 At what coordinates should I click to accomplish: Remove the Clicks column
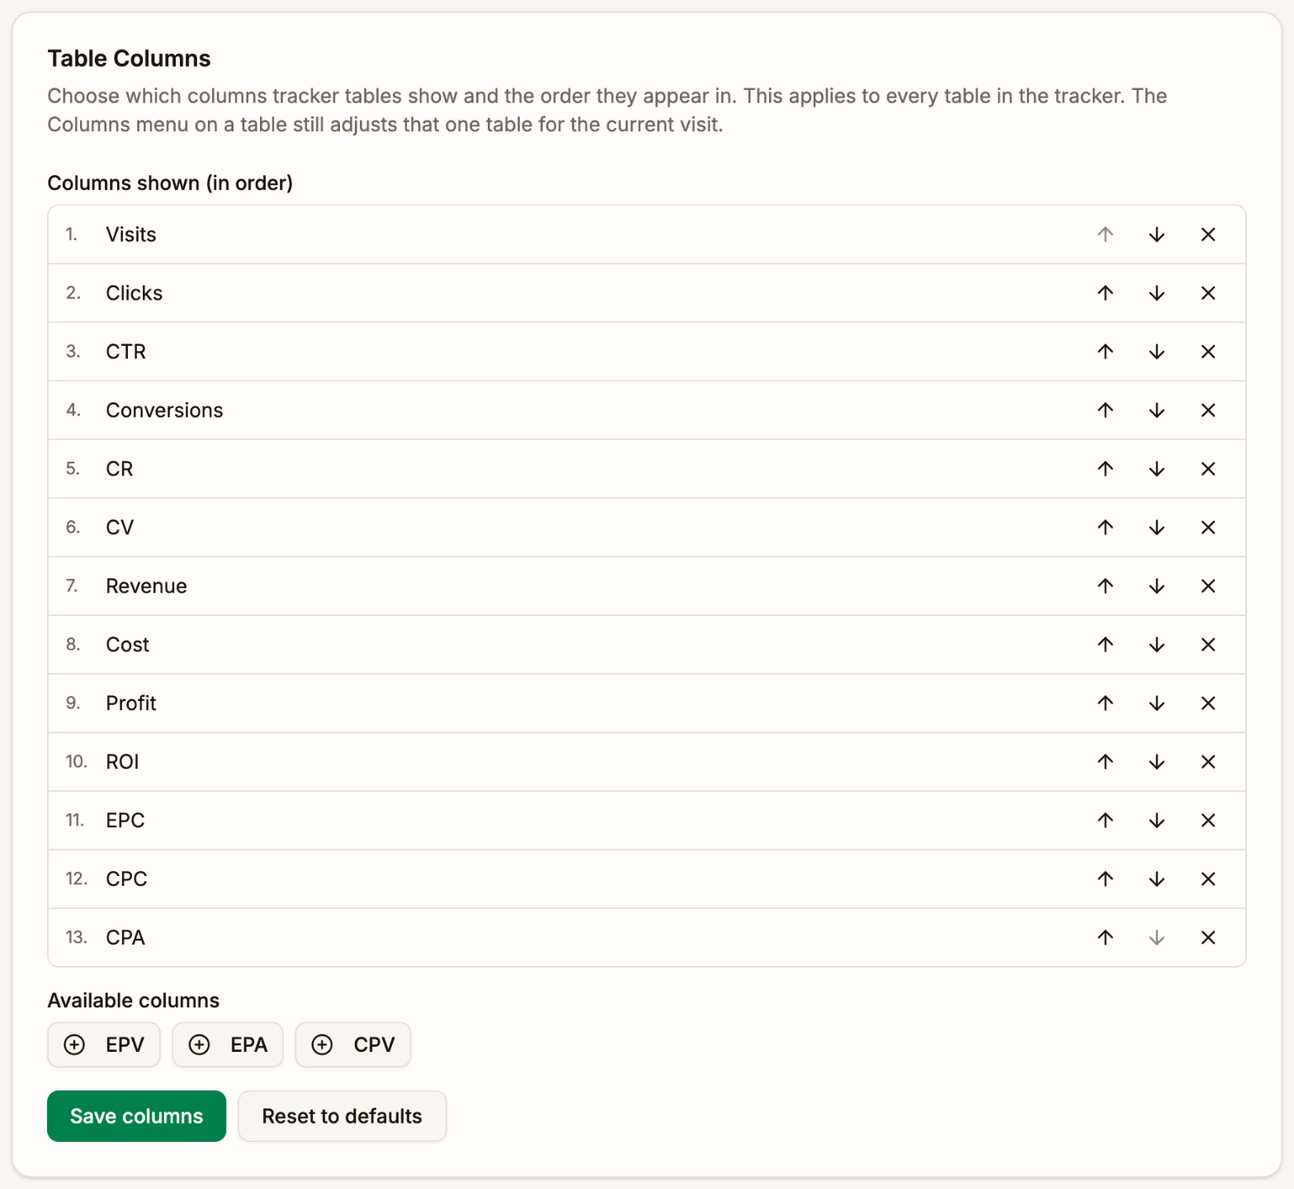(1208, 293)
